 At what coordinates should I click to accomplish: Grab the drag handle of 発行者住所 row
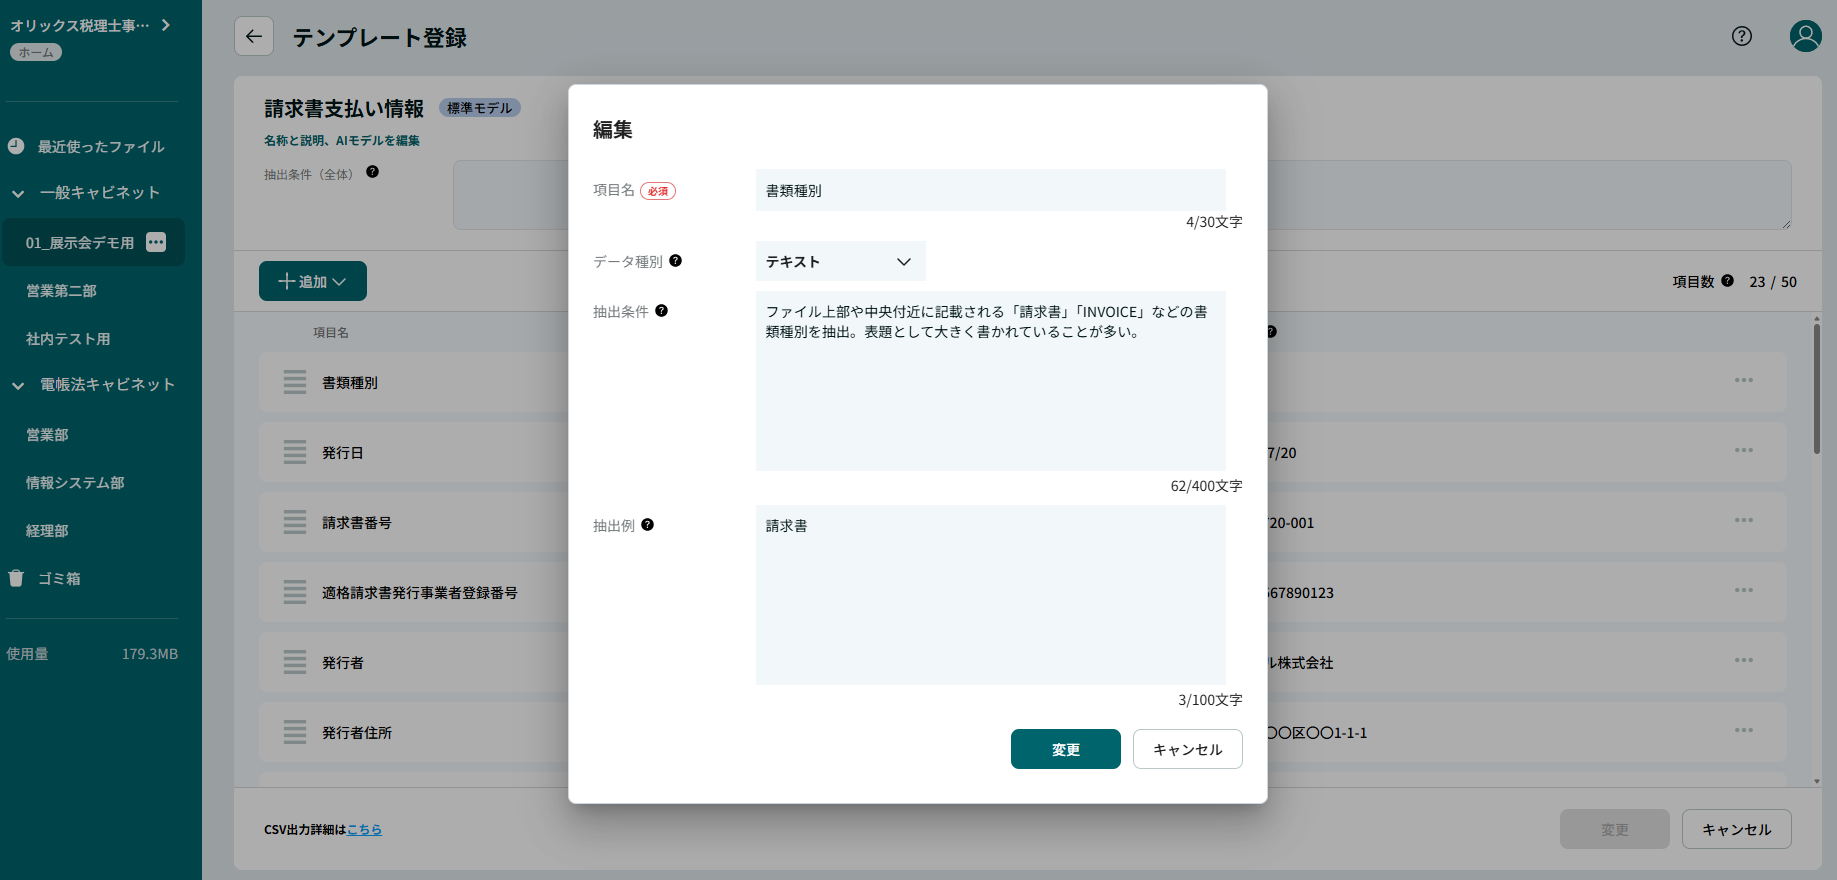(x=295, y=732)
